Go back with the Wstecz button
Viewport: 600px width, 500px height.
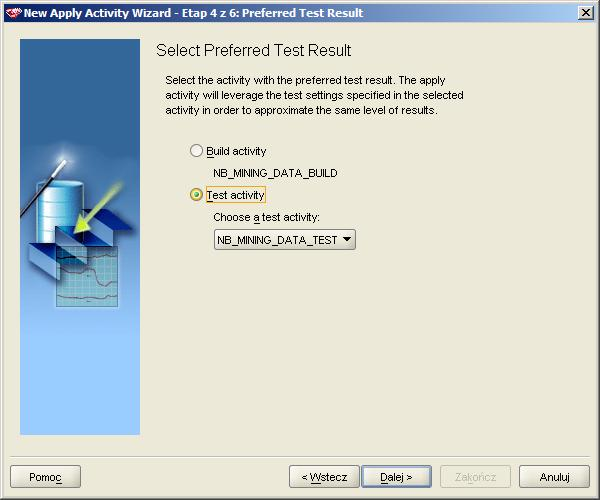point(324,477)
